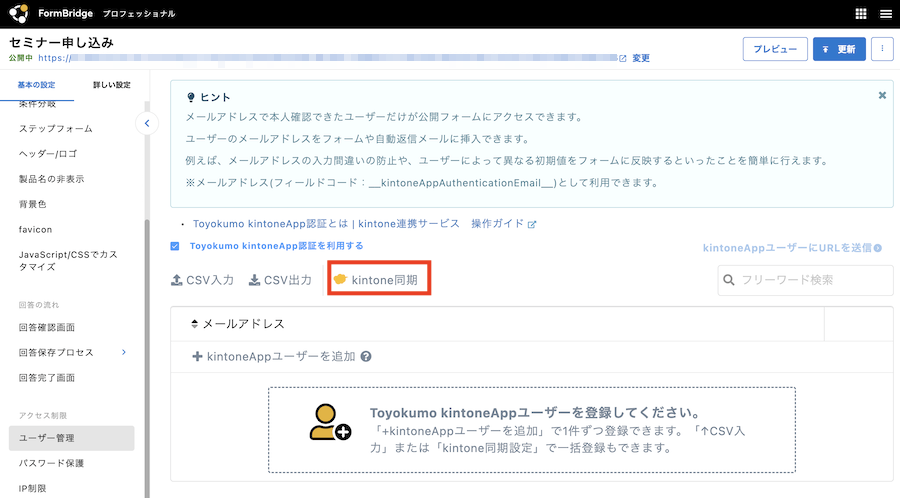Click the 更新 button
The width and height of the screenshot is (900, 498).
pyautogui.click(x=839, y=49)
